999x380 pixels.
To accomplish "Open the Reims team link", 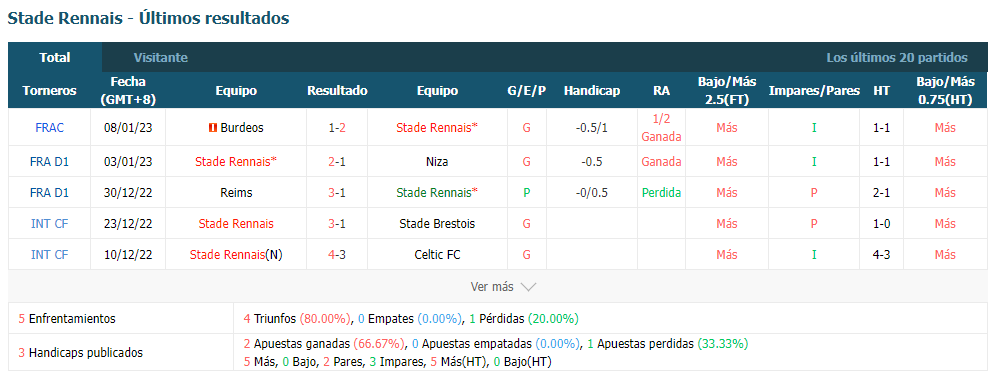I will (x=236, y=193).
